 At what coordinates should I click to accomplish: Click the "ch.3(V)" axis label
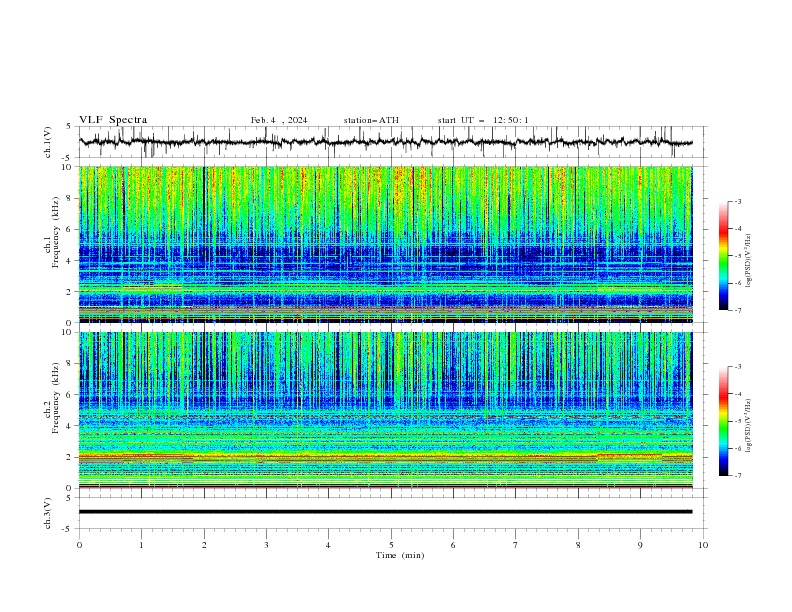pyautogui.click(x=48, y=513)
